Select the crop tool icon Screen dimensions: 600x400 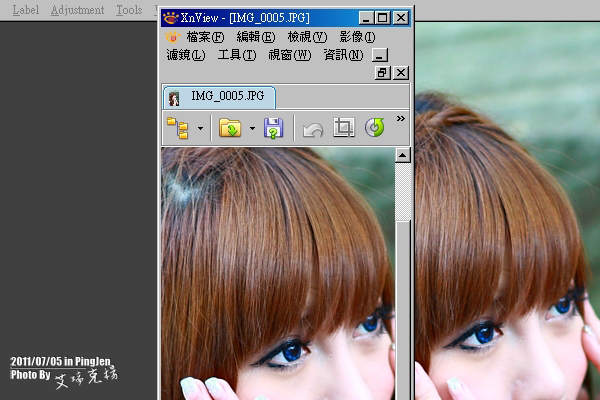coord(344,127)
